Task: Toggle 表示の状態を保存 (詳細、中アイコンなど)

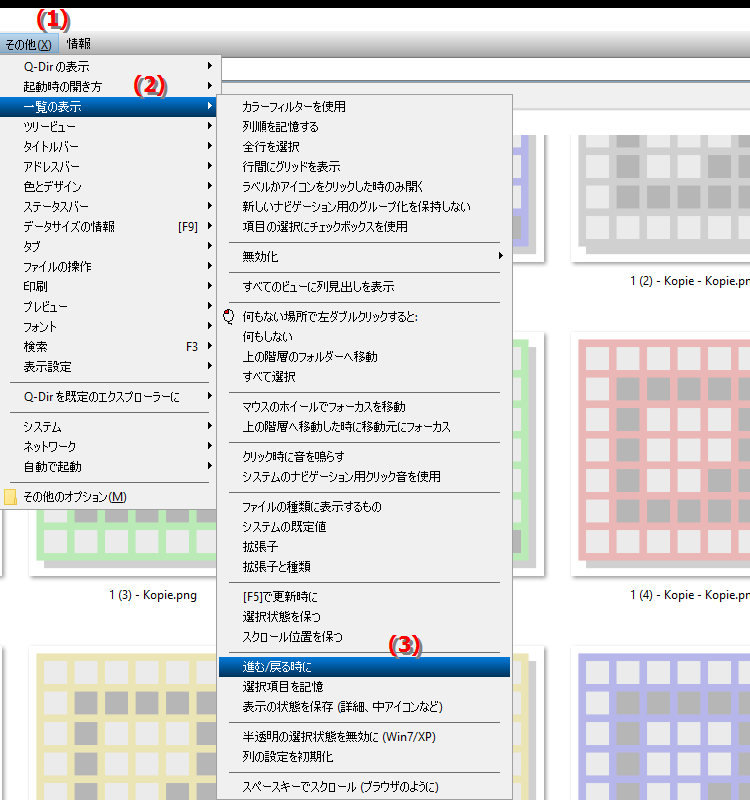Action: click(x=364, y=707)
